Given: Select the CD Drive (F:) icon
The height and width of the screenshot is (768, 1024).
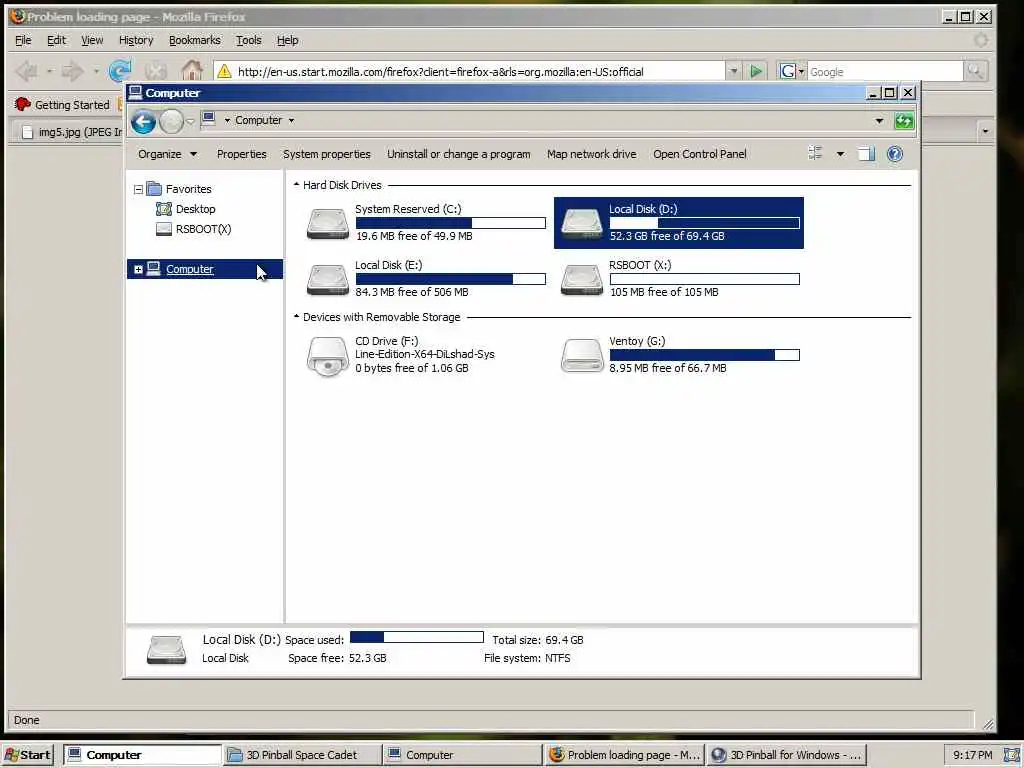Looking at the screenshot, I should [328, 357].
